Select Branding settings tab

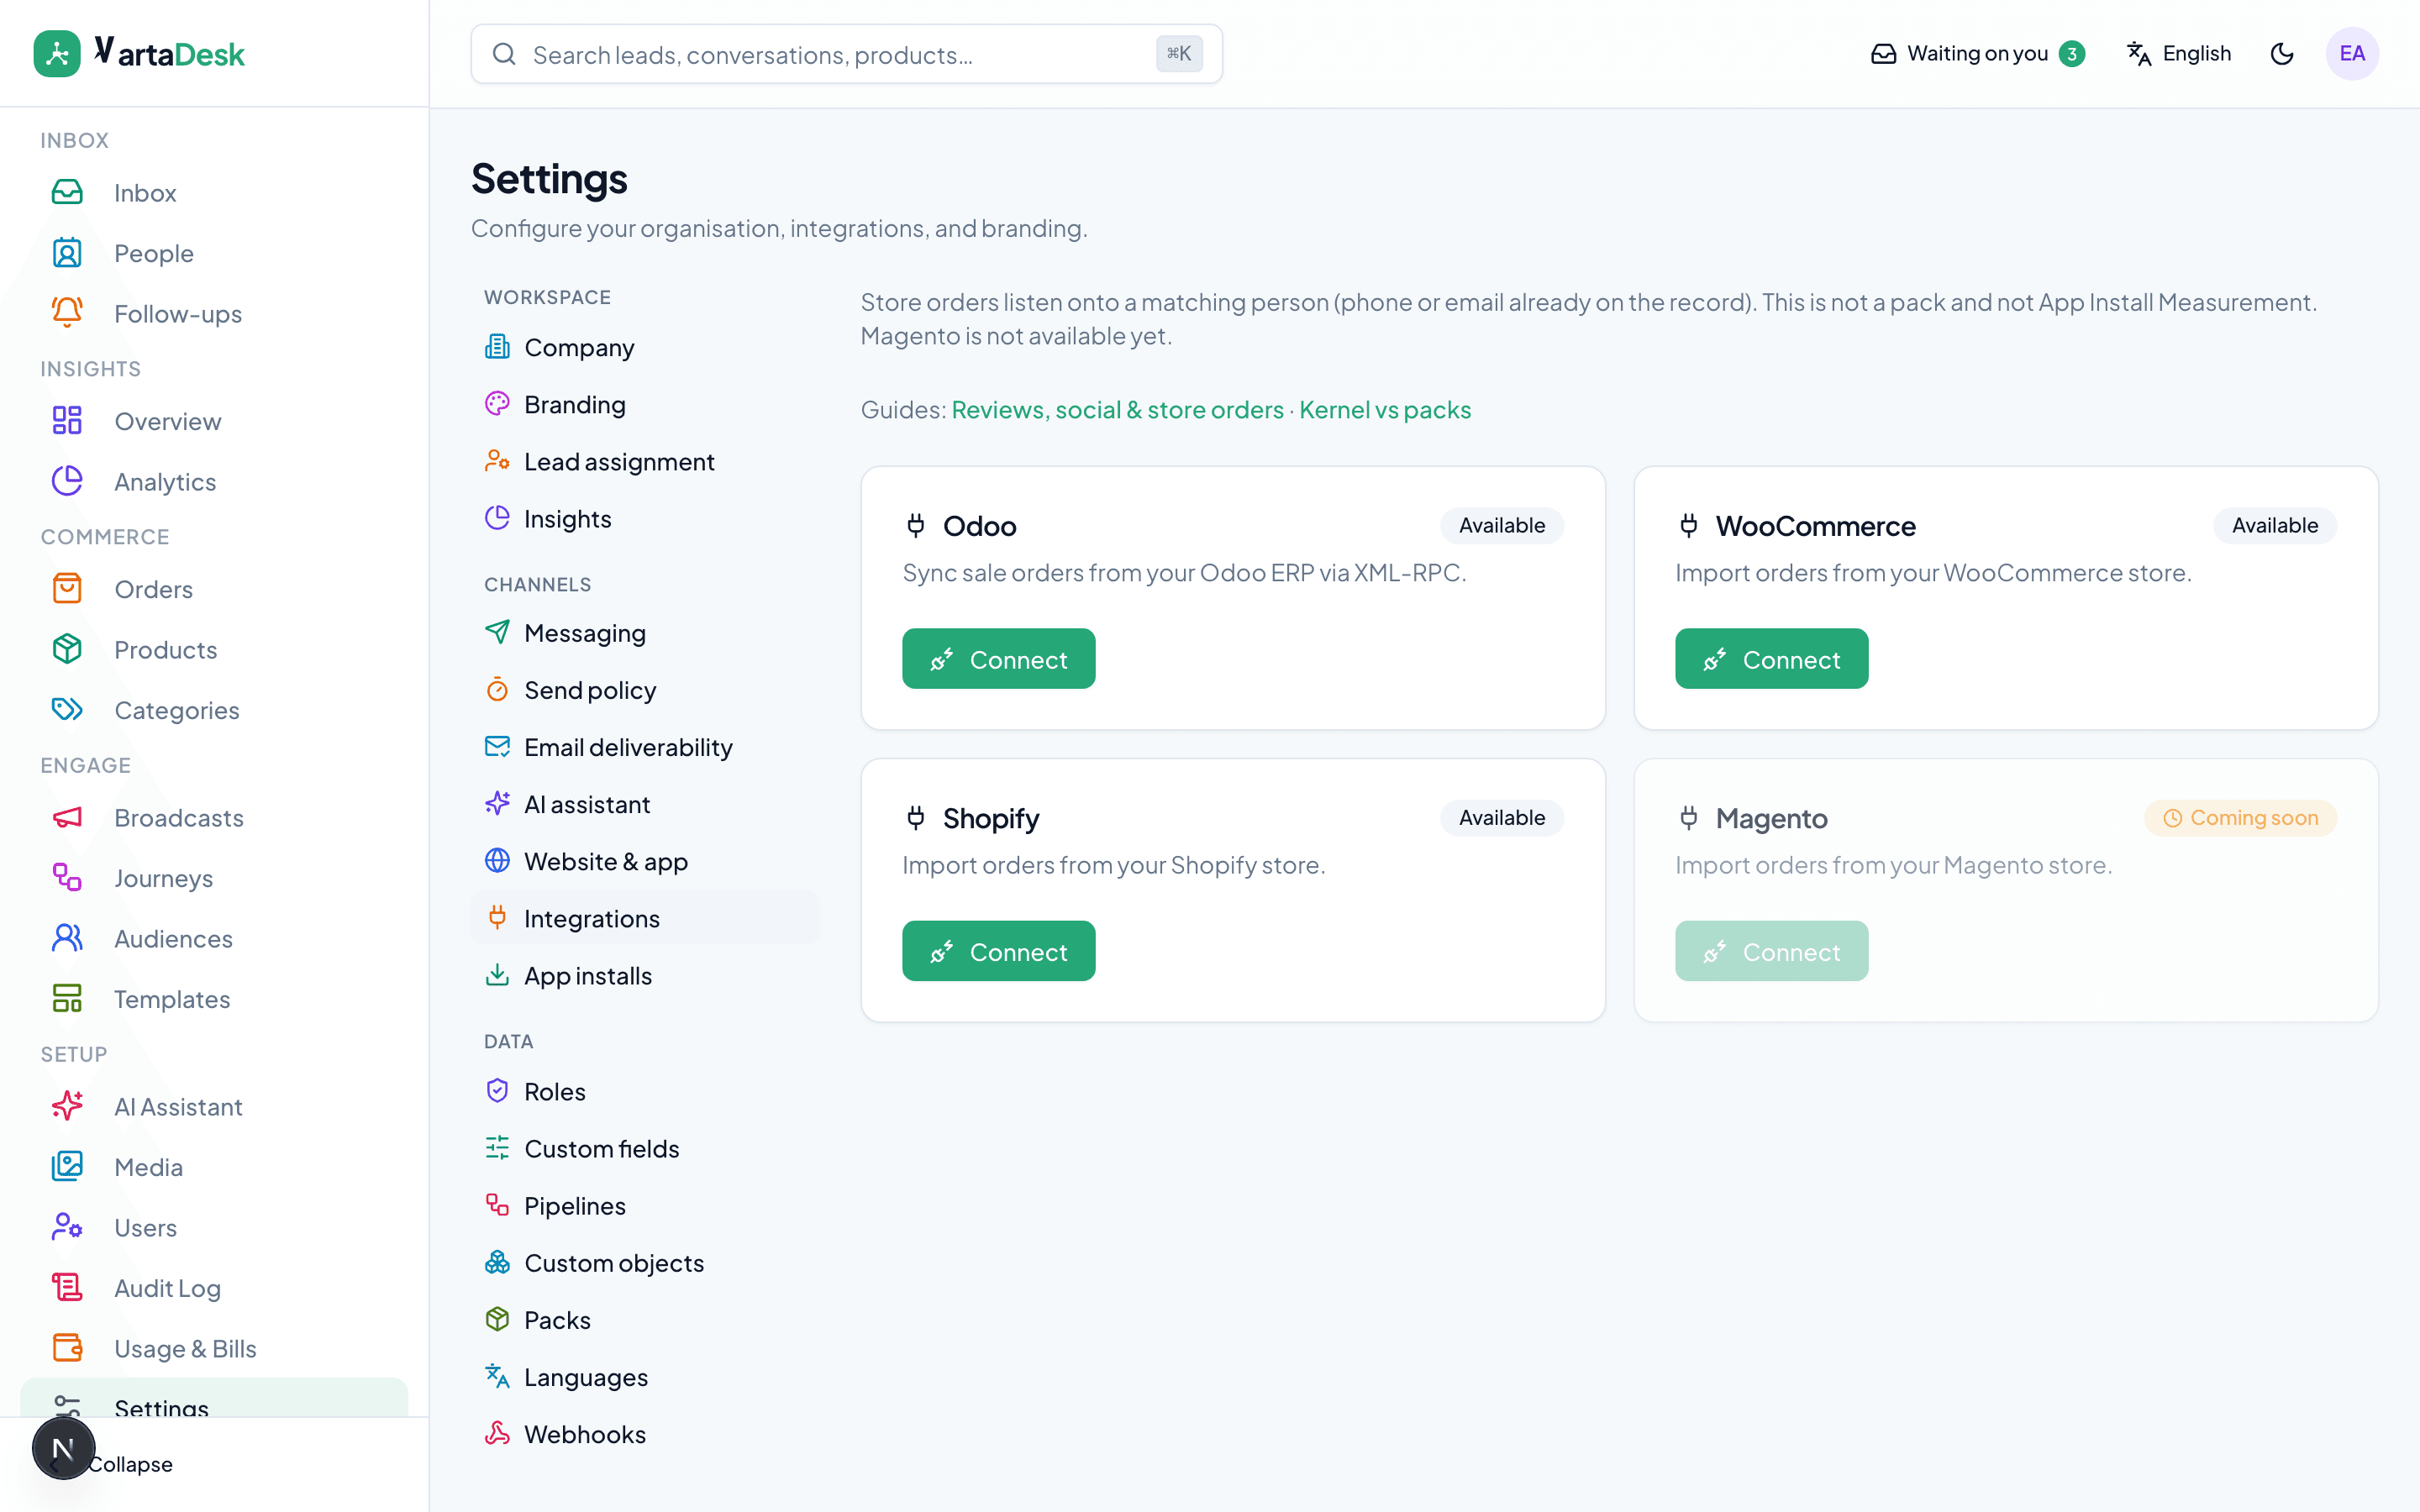click(645, 404)
